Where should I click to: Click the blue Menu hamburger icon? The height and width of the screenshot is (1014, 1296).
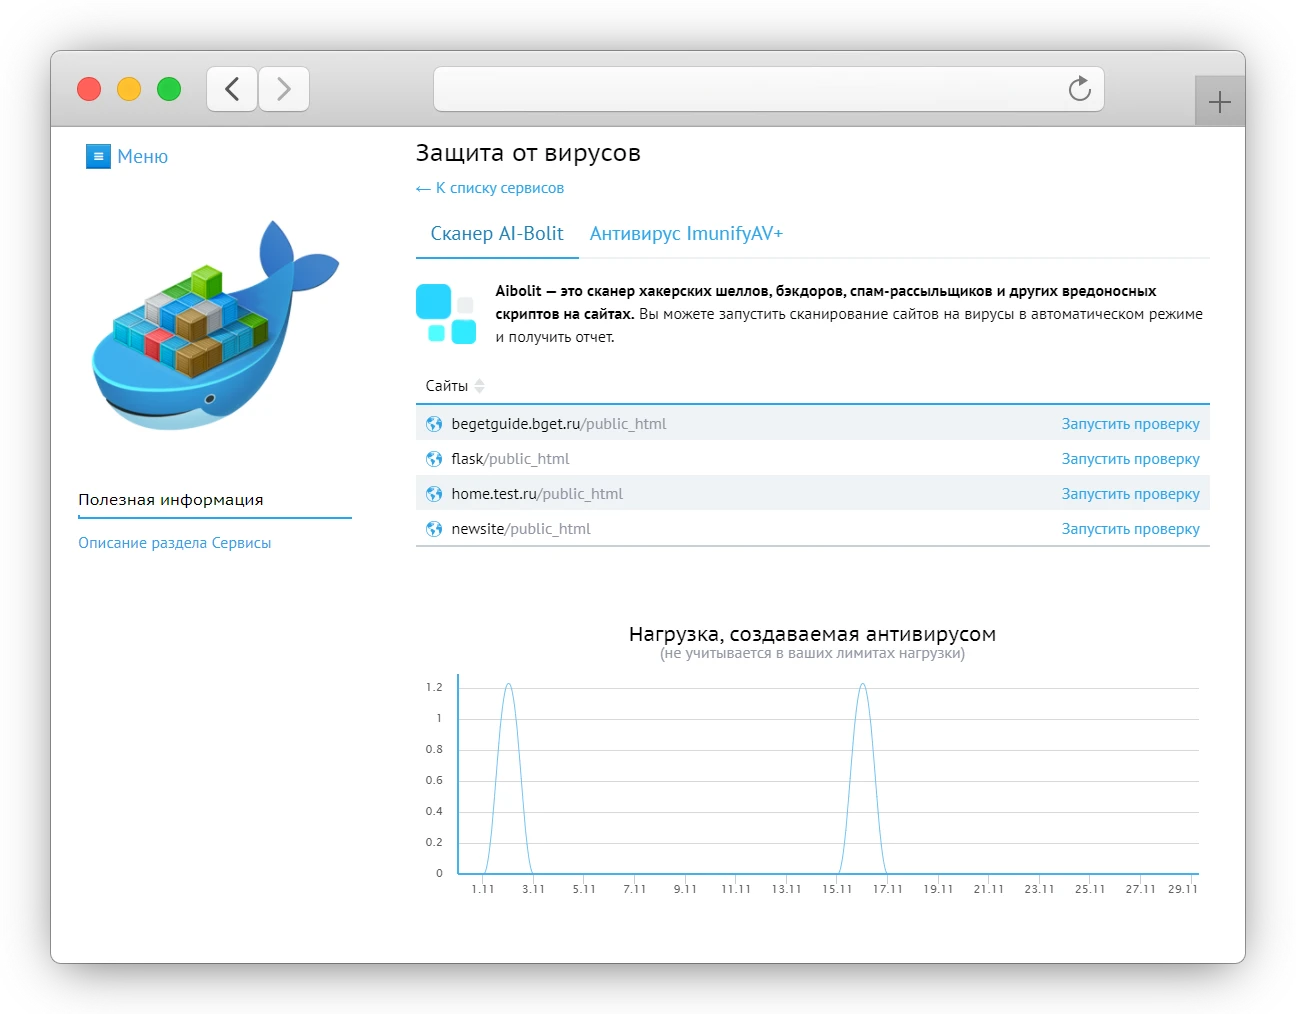coord(98,157)
